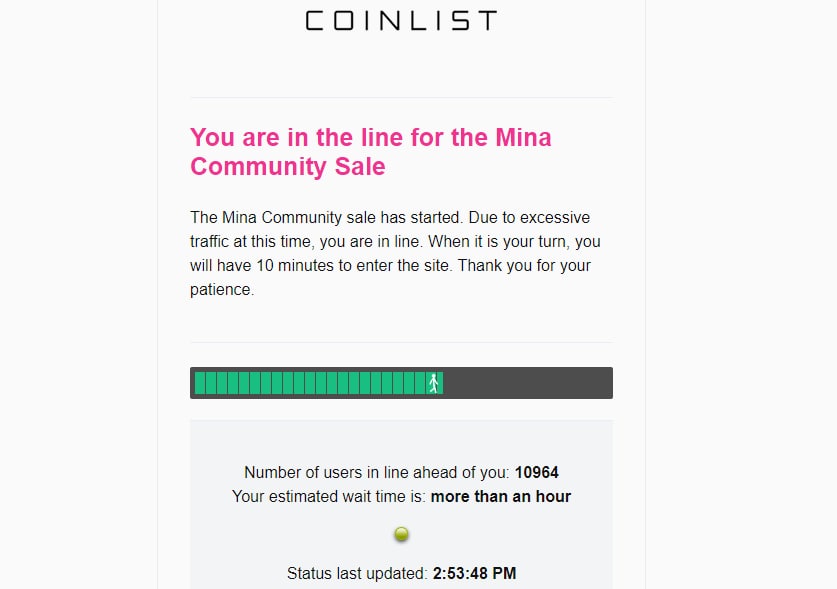Viewport: 837px width, 589px height.
Task: Click the words "Community Sale" in heading
Action: coord(288,166)
